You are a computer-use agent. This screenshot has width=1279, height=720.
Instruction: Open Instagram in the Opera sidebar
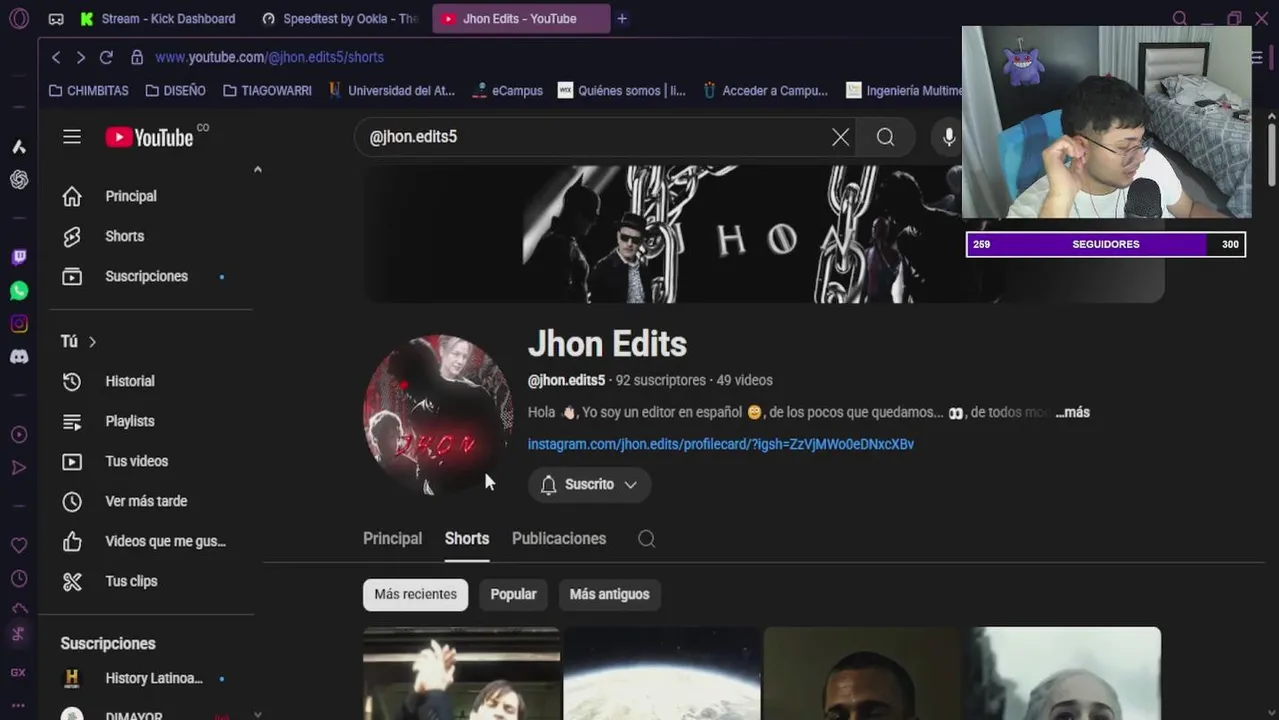coord(19,323)
